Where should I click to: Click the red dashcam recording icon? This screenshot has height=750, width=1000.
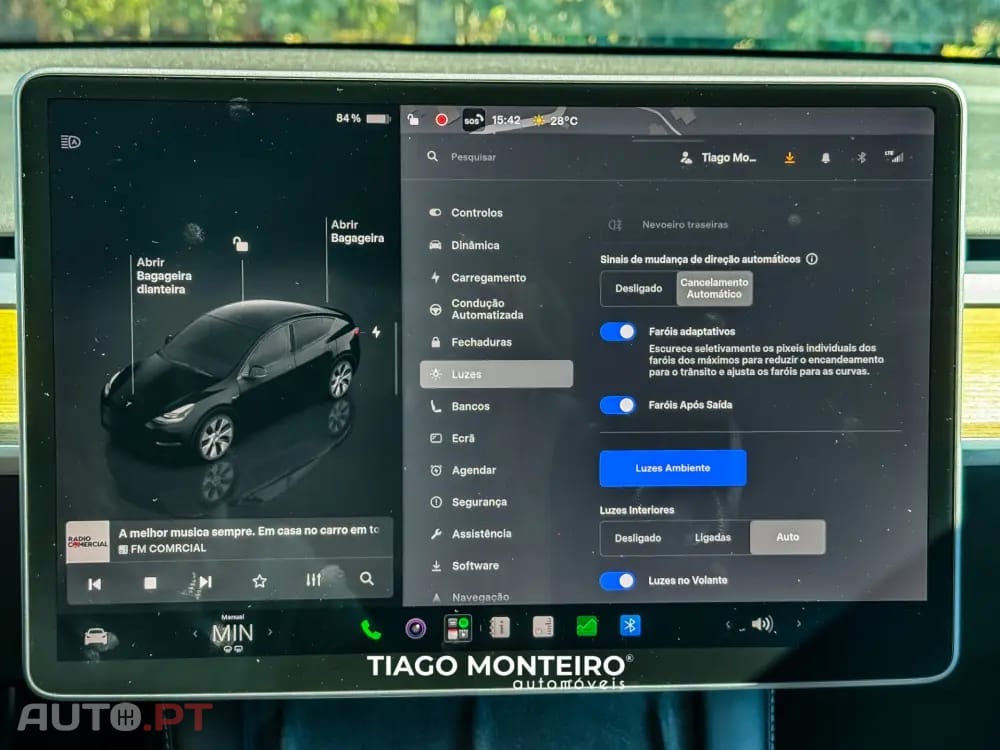[x=441, y=119]
